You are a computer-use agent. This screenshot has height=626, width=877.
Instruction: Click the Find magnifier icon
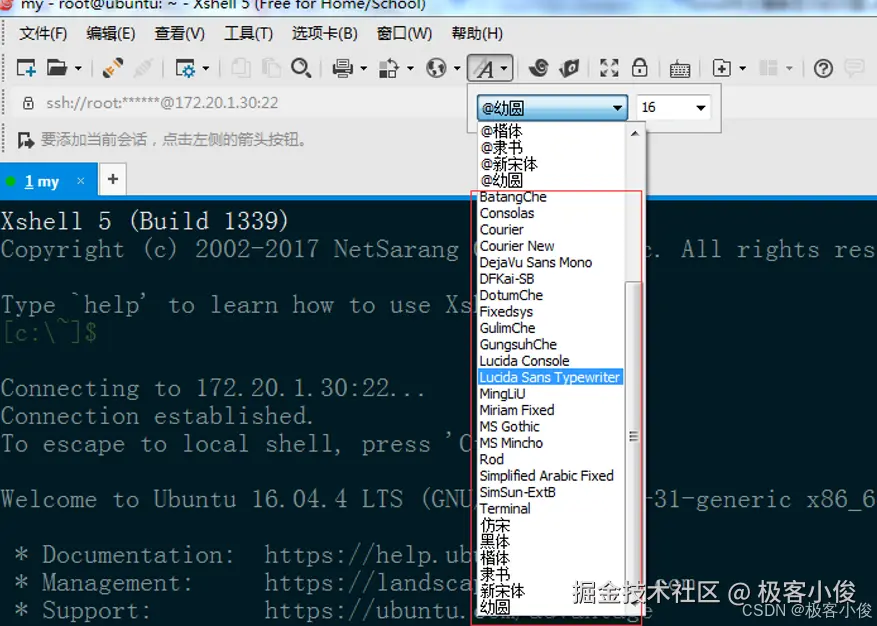pyautogui.click(x=301, y=68)
